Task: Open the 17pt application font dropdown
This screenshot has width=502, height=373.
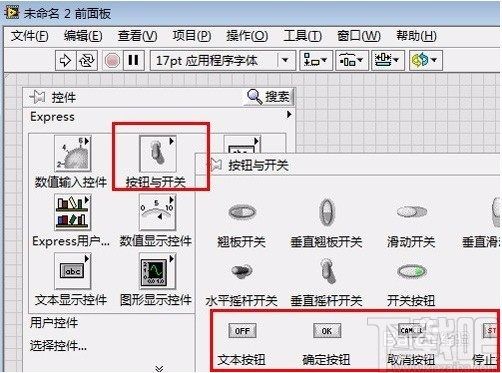Action: 223,61
